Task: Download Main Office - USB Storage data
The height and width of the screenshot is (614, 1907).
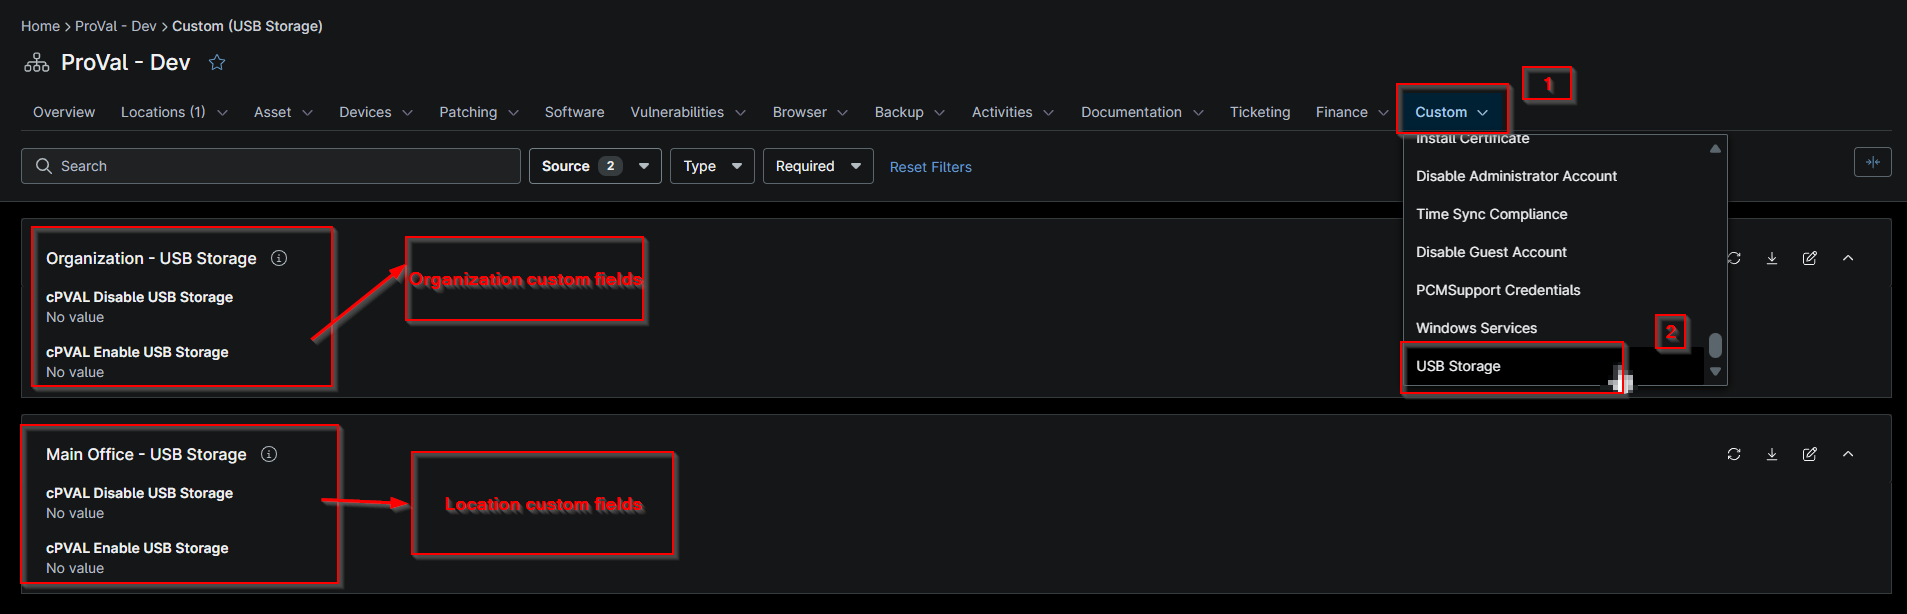Action: (1772, 454)
